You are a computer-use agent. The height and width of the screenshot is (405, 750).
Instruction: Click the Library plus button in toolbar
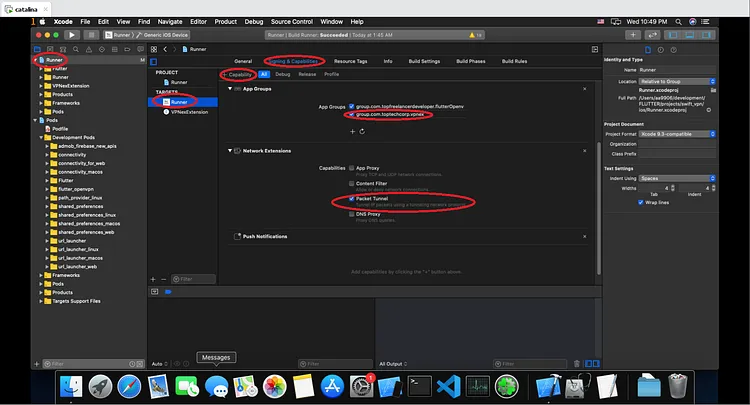pos(632,35)
